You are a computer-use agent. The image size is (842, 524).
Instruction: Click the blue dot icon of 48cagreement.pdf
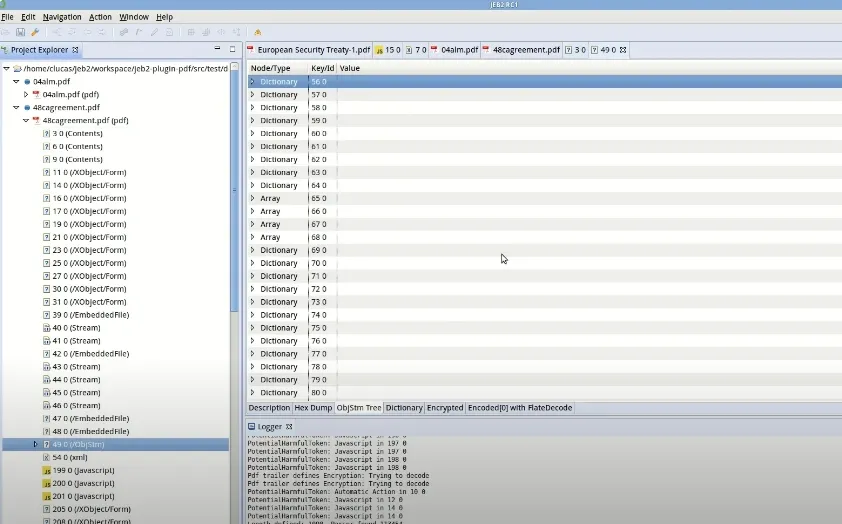click(x=27, y=107)
